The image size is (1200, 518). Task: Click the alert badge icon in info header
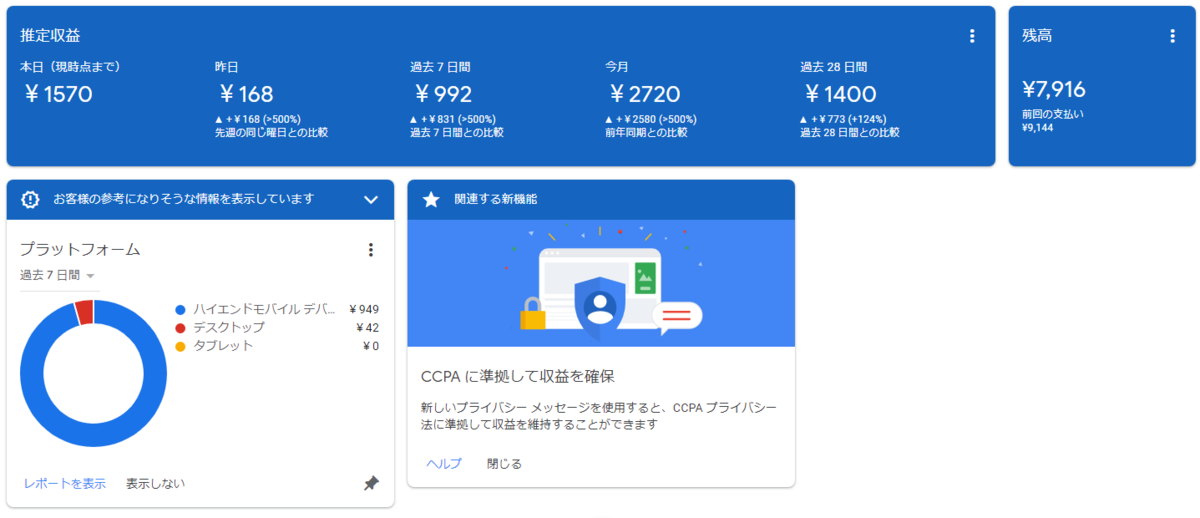(30, 199)
